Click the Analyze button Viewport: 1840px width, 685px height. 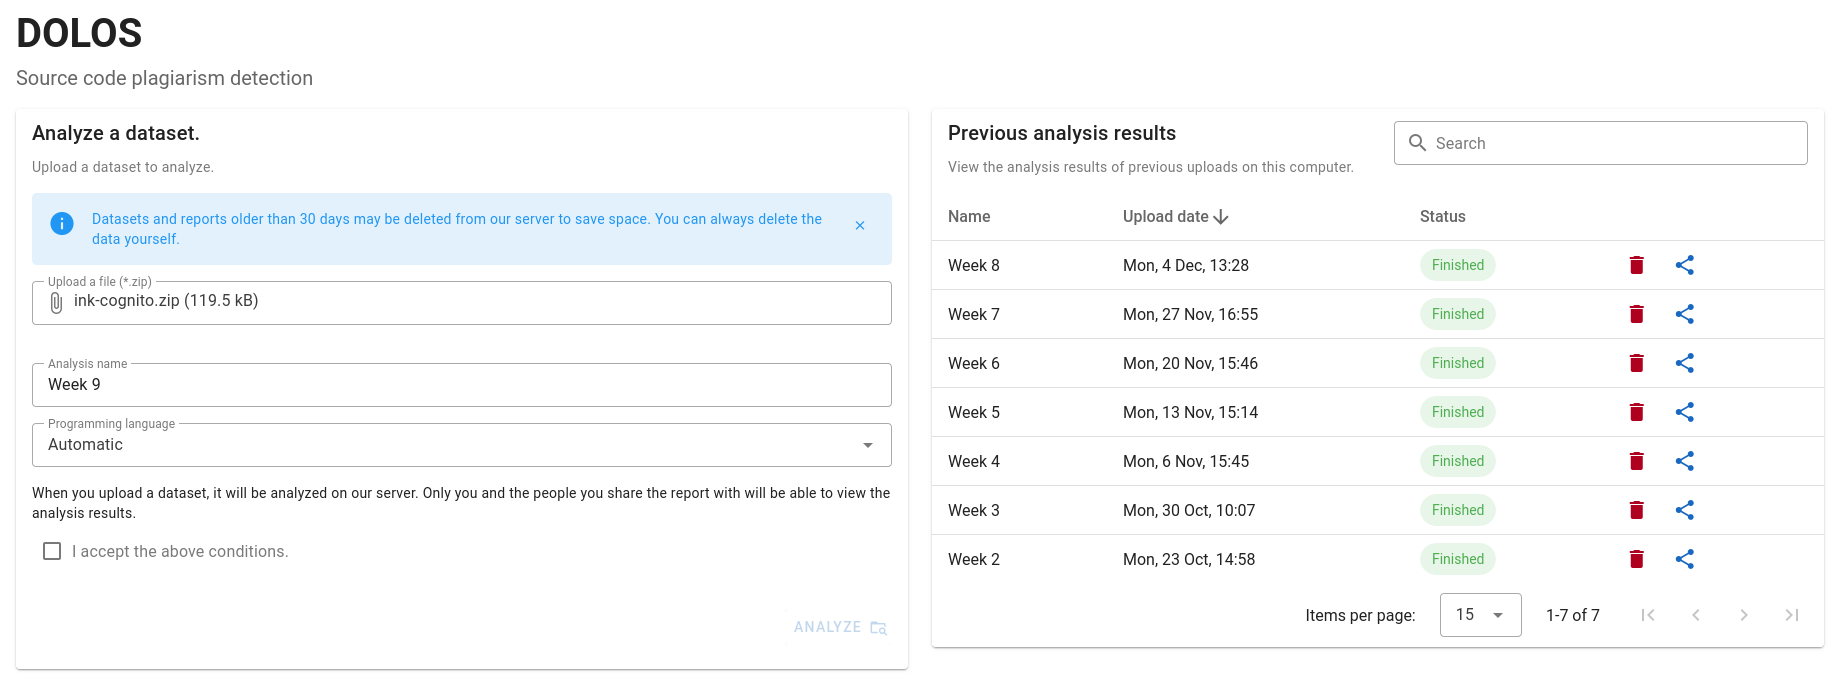[x=839, y=627]
